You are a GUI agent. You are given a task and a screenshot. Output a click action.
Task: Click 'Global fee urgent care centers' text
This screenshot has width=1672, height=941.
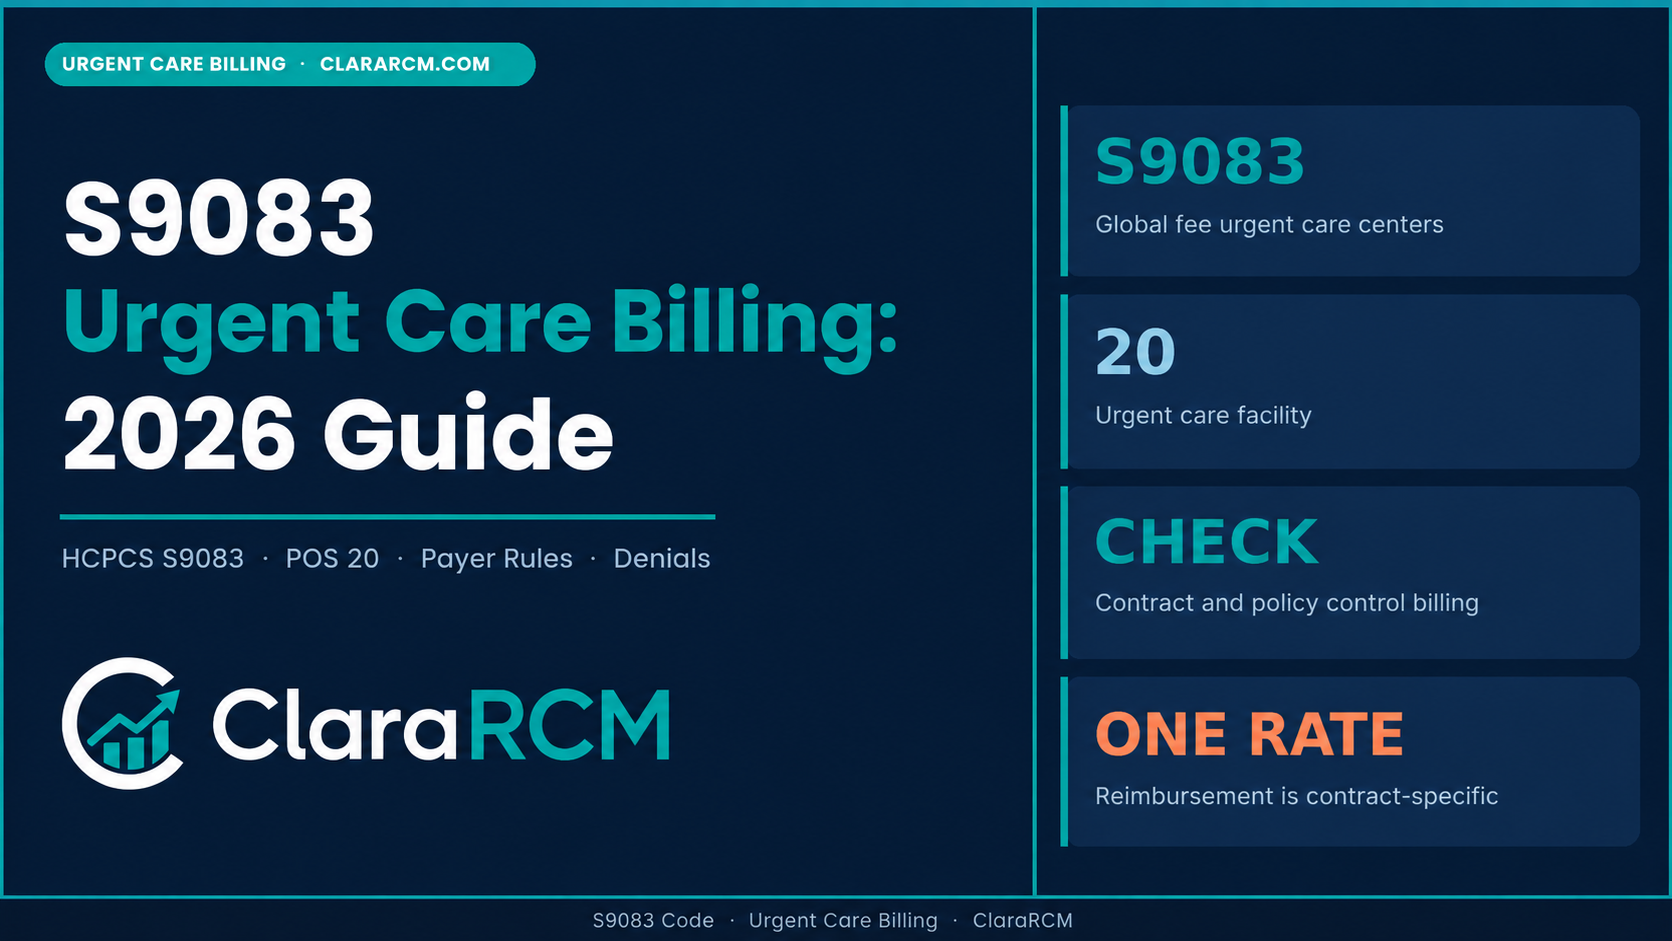1269,224
